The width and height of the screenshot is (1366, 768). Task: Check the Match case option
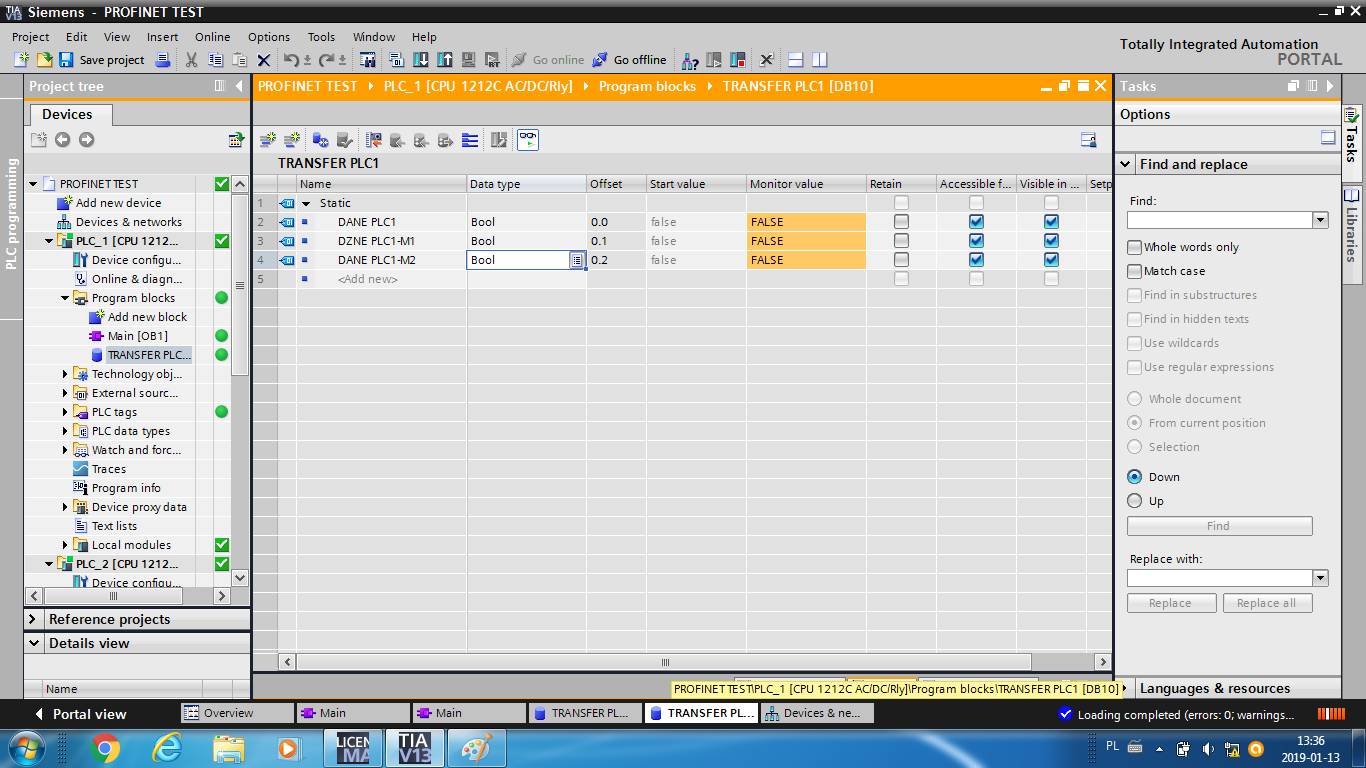pyautogui.click(x=1134, y=271)
